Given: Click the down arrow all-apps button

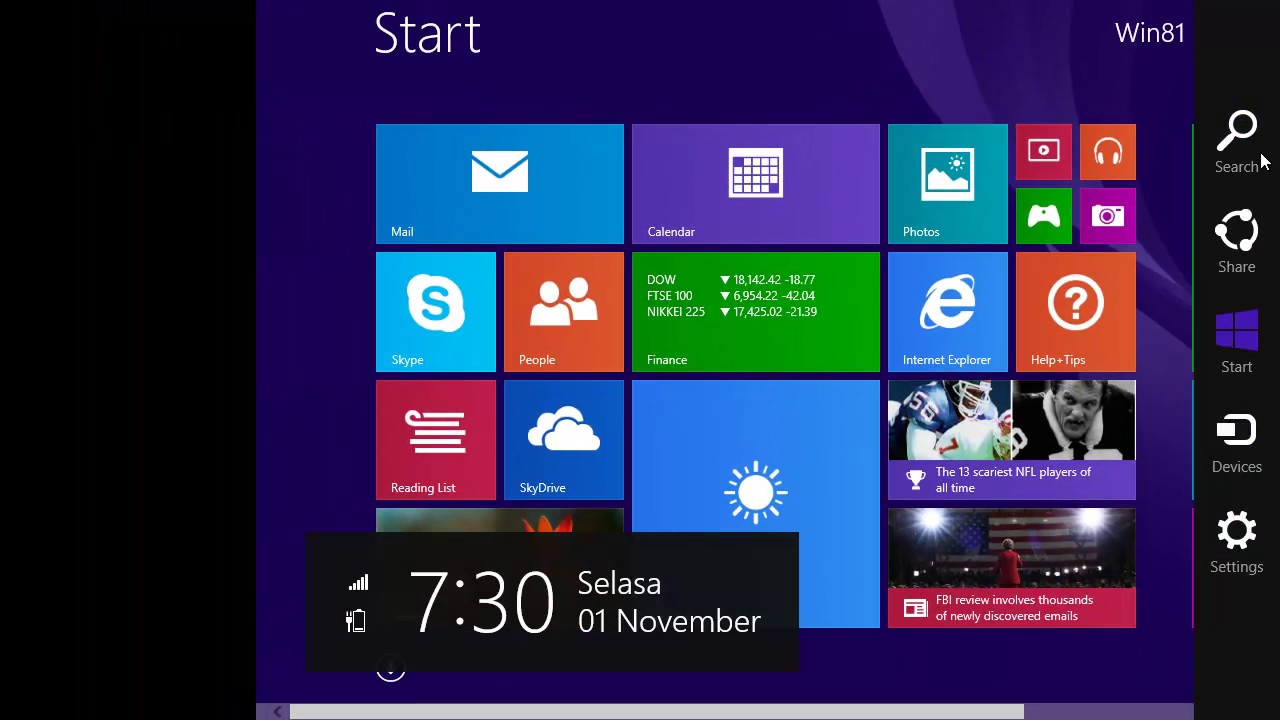Looking at the screenshot, I should point(390,670).
